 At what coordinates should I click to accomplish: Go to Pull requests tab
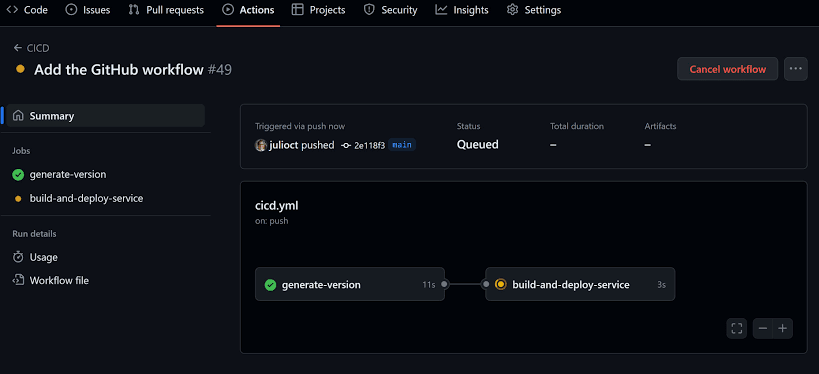click(166, 10)
